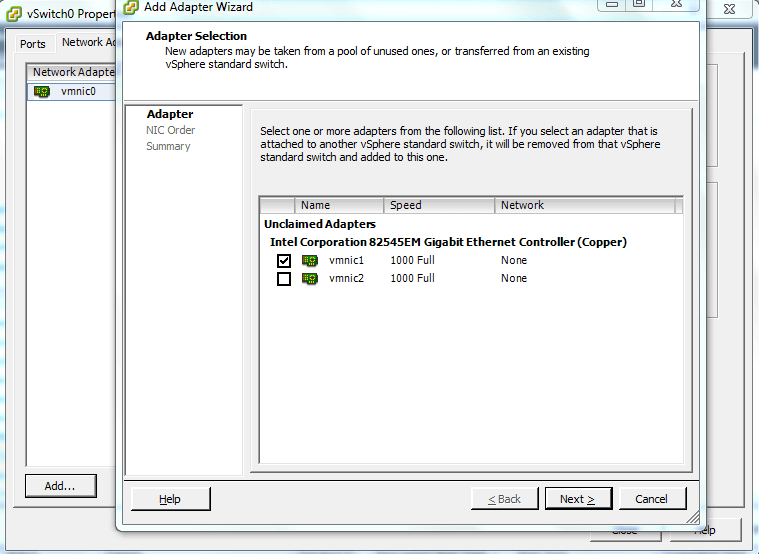
Task: Go to the Next wizard step
Action: pyautogui.click(x=578, y=499)
